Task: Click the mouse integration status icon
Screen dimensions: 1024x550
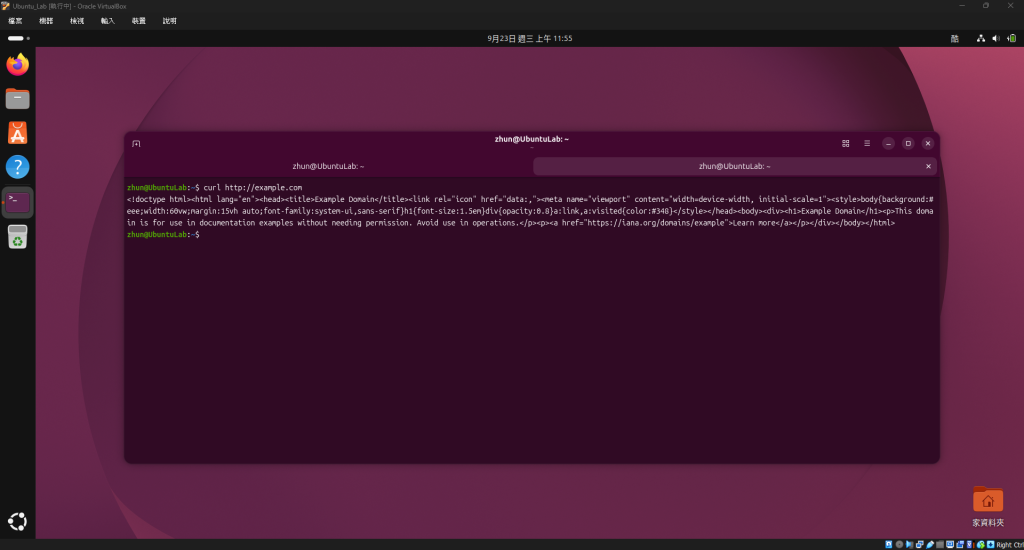Action: [x=981, y=544]
